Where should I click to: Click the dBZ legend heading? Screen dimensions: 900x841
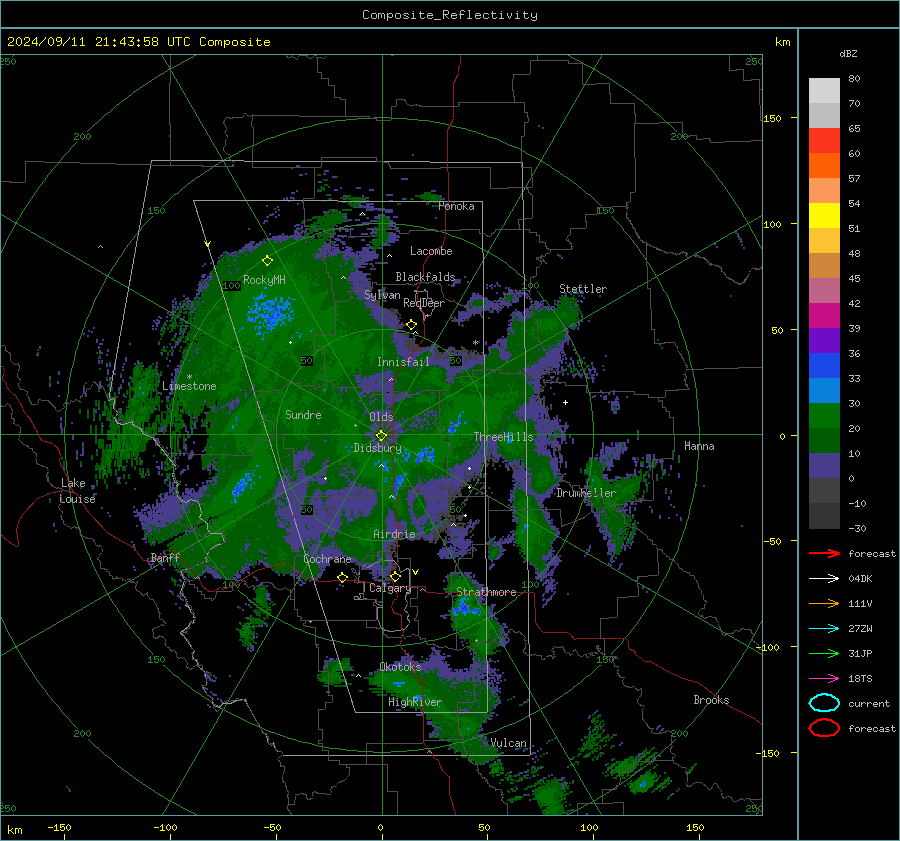(x=848, y=54)
